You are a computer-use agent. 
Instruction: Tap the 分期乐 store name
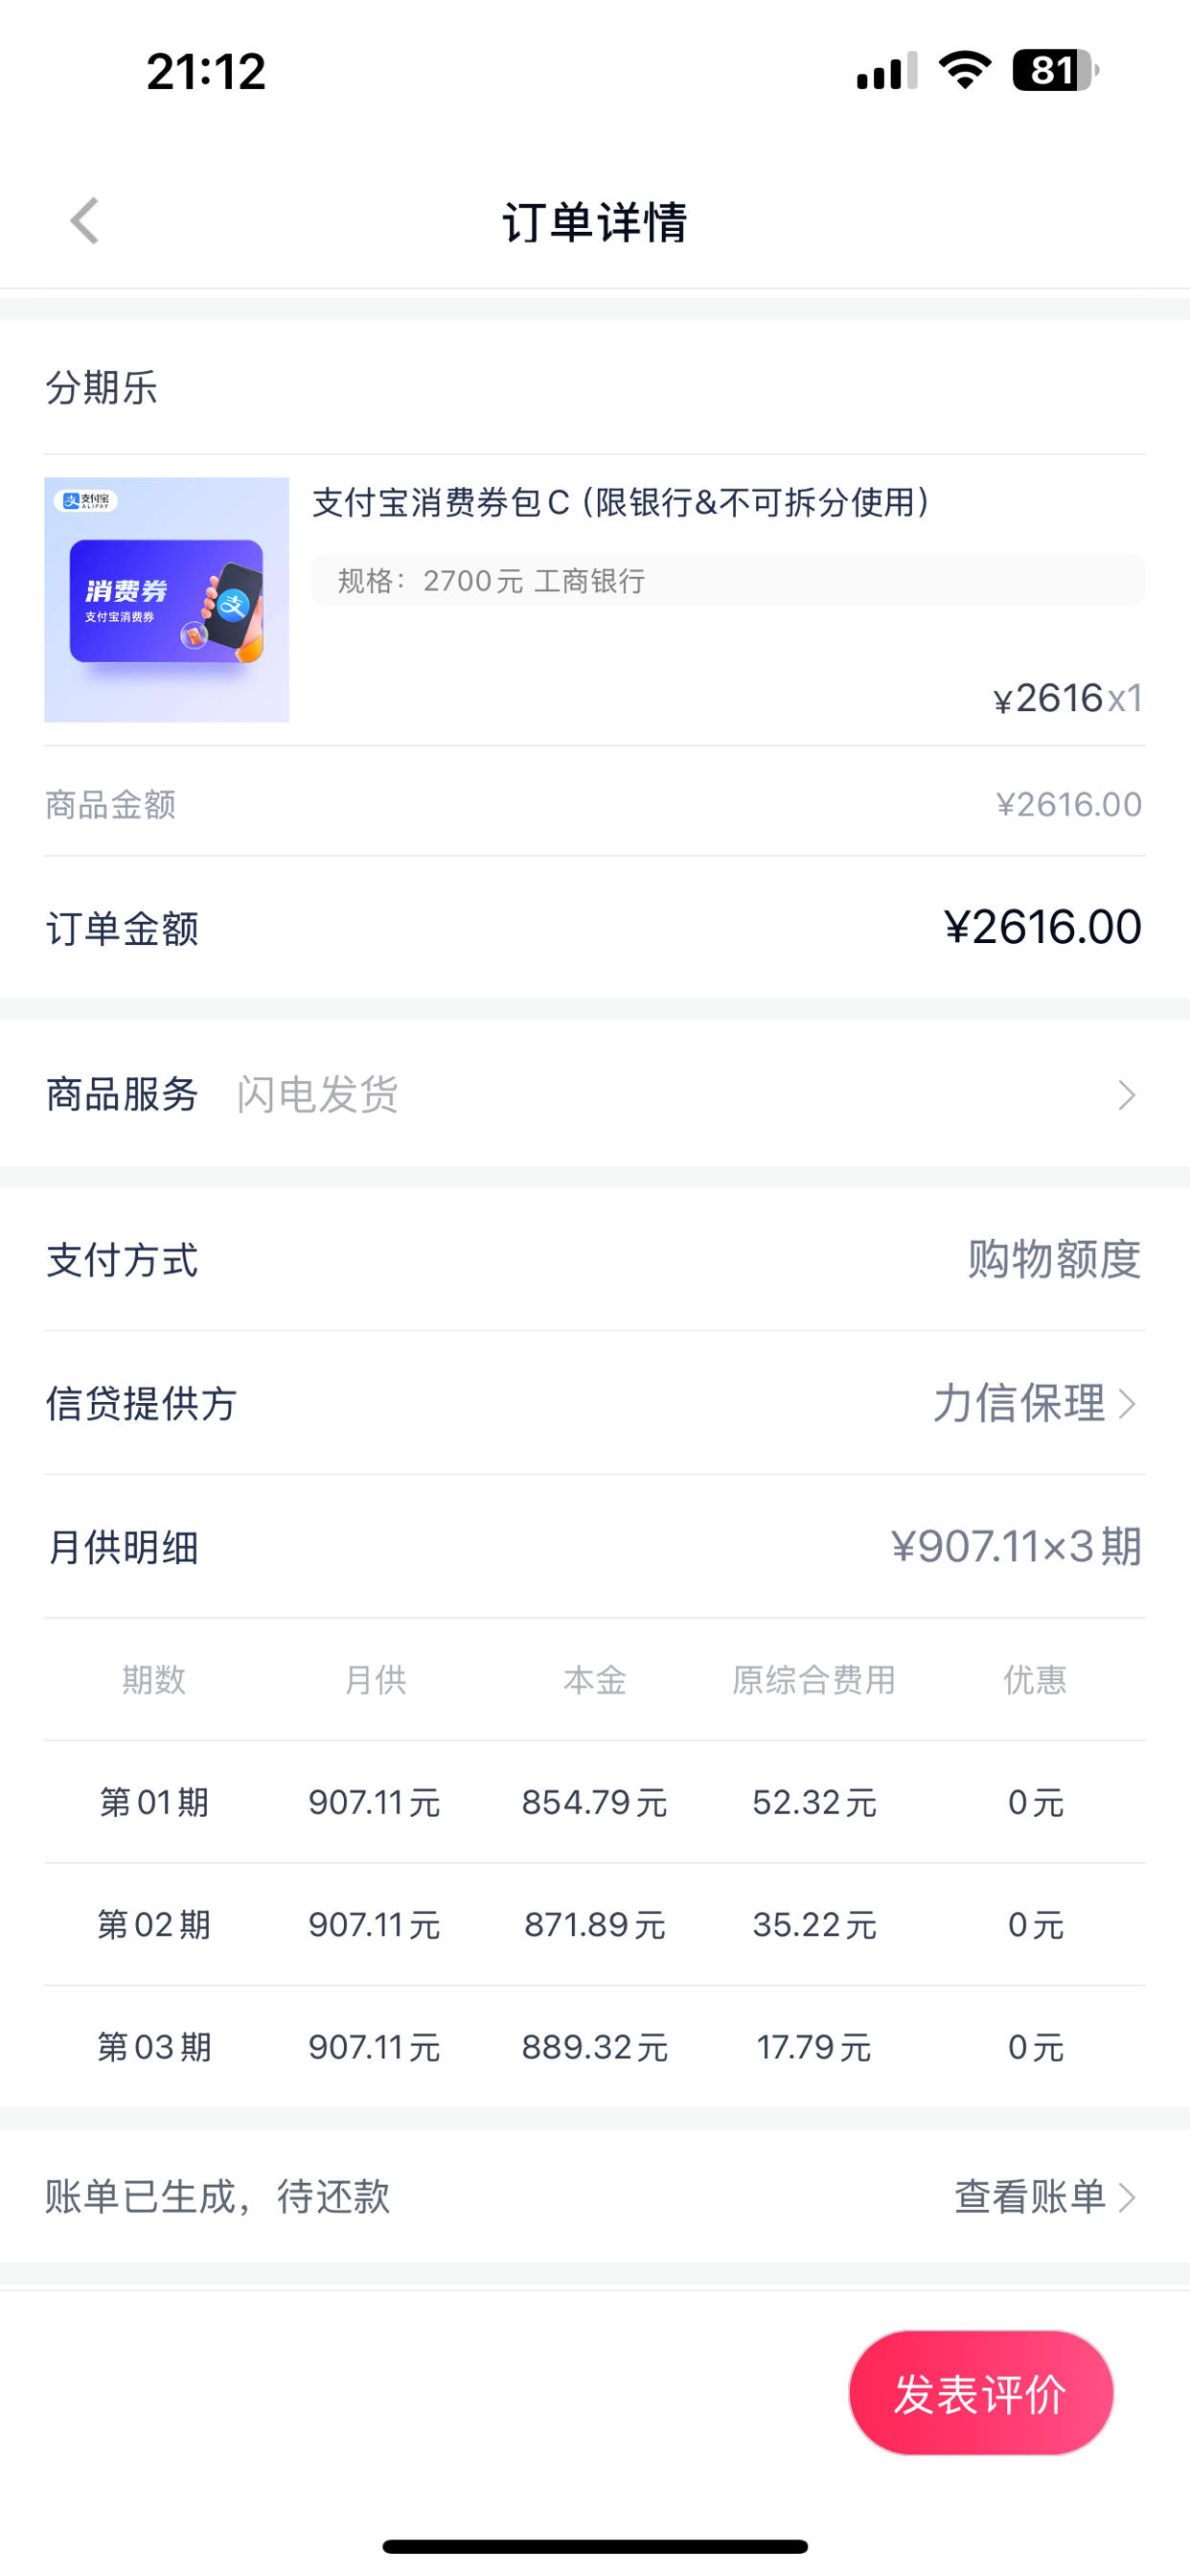(101, 387)
